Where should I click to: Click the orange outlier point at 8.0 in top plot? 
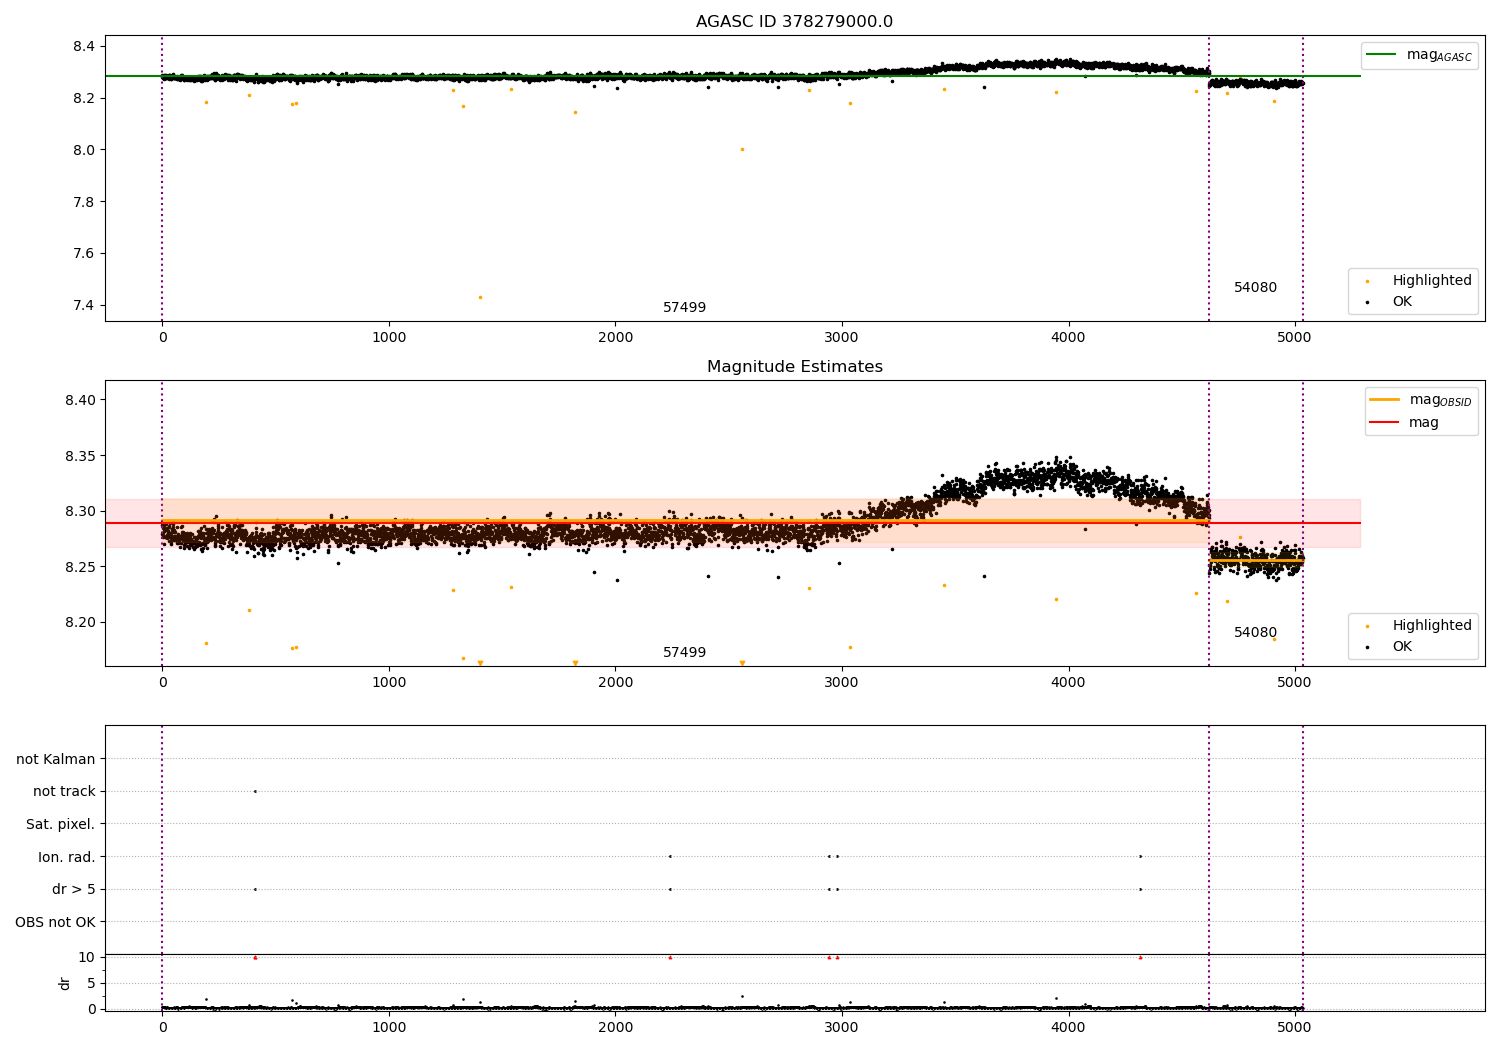click(x=742, y=149)
